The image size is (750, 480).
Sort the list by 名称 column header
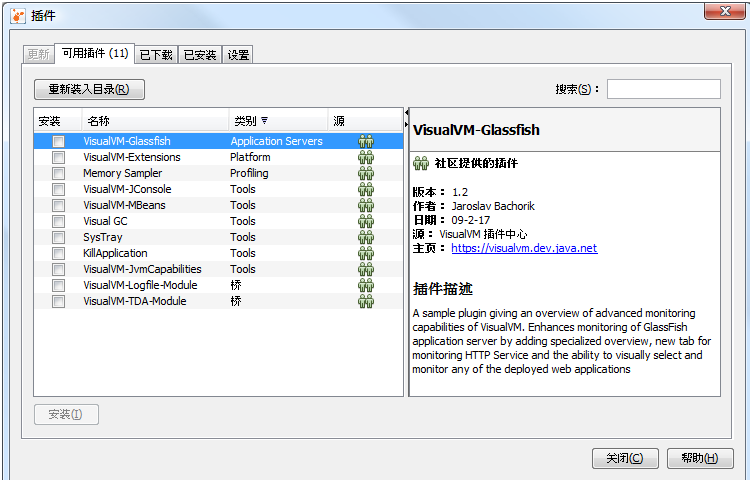(155, 121)
